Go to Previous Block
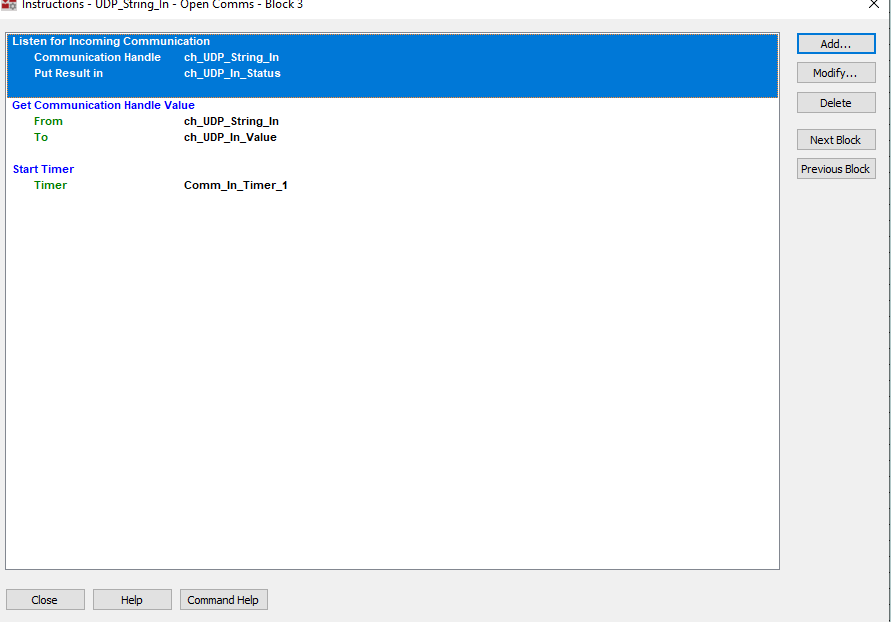 [x=836, y=169]
